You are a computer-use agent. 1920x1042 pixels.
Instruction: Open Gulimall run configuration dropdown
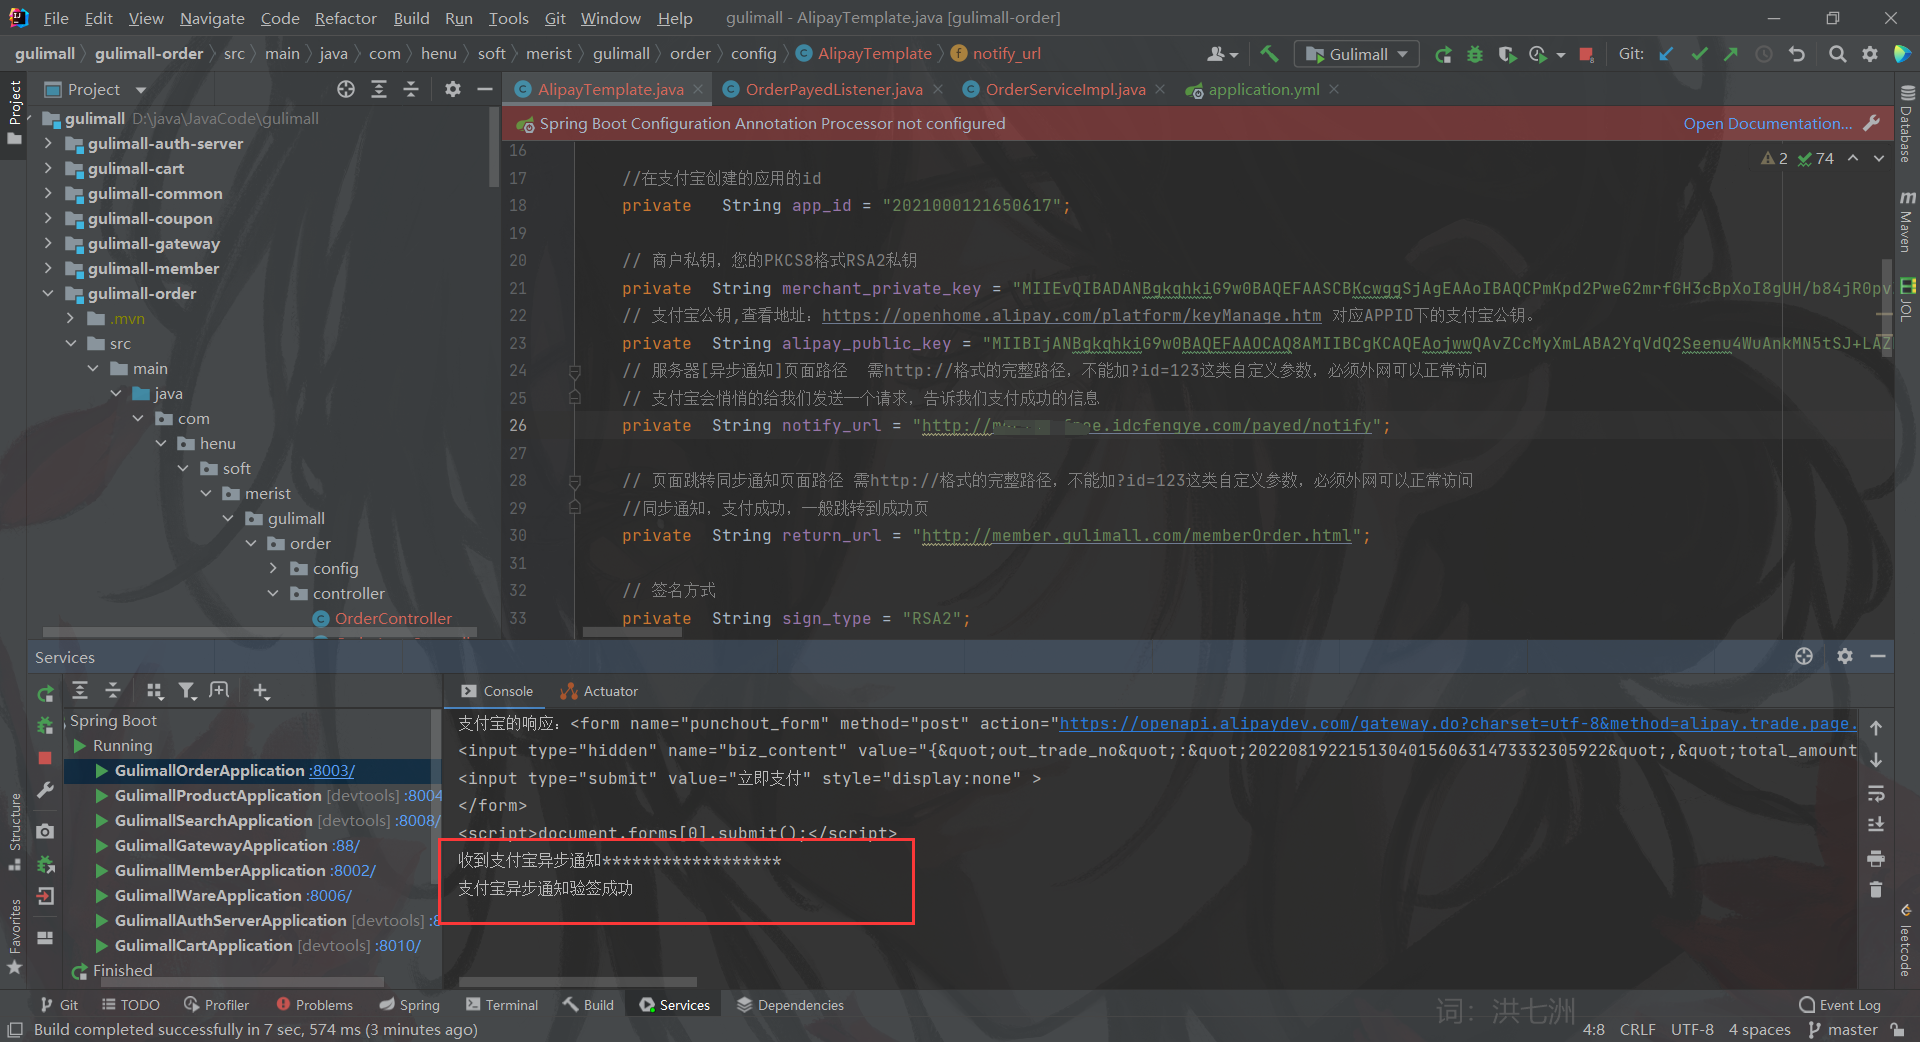point(1357,54)
